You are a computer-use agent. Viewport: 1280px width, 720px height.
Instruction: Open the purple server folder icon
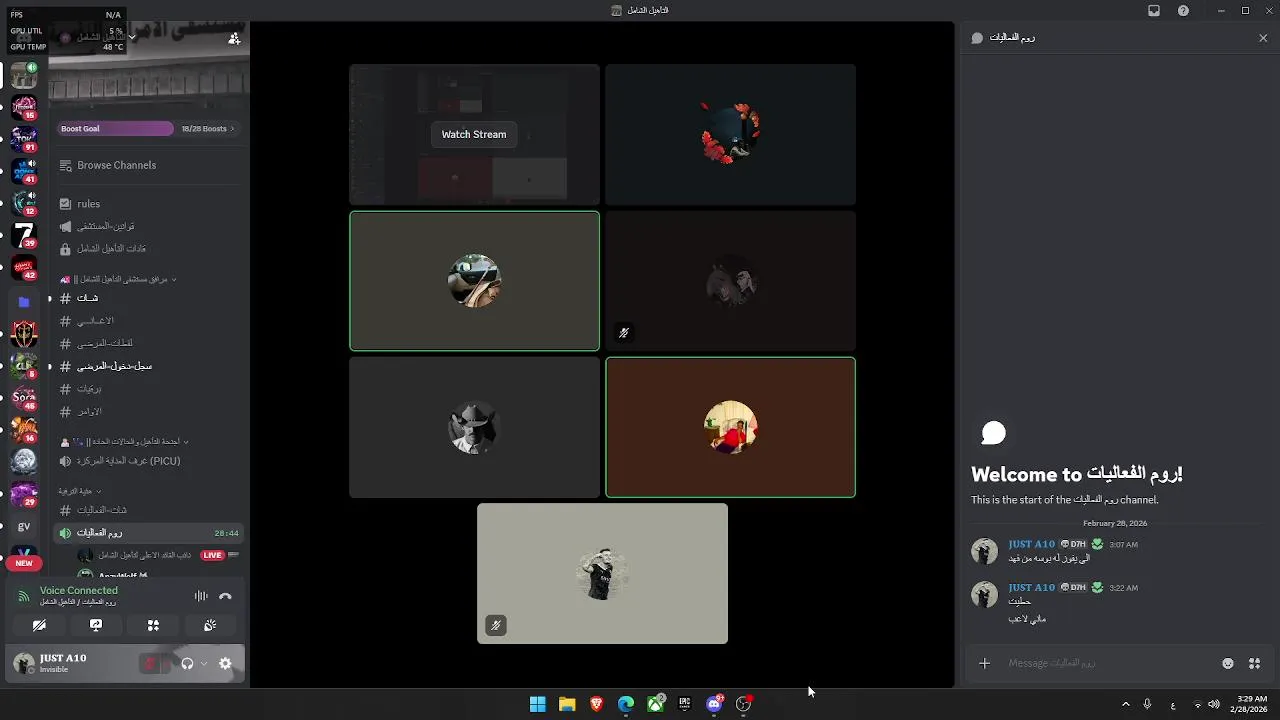coord(24,301)
